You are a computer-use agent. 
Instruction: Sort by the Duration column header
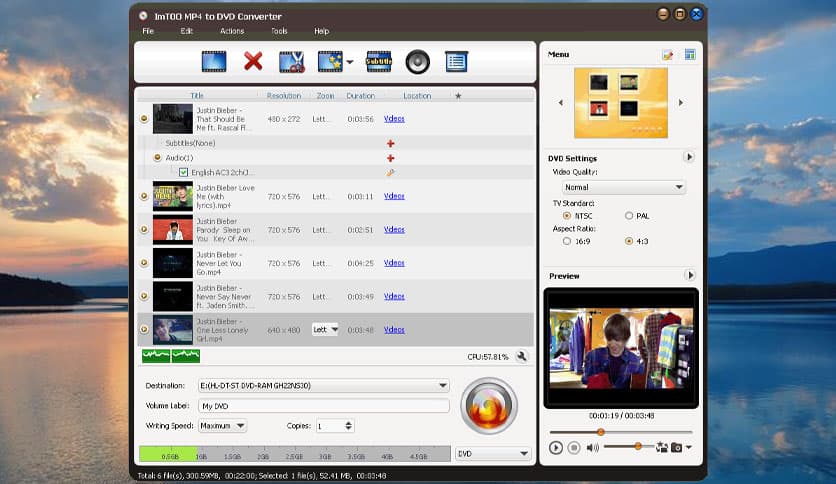point(360,96)
